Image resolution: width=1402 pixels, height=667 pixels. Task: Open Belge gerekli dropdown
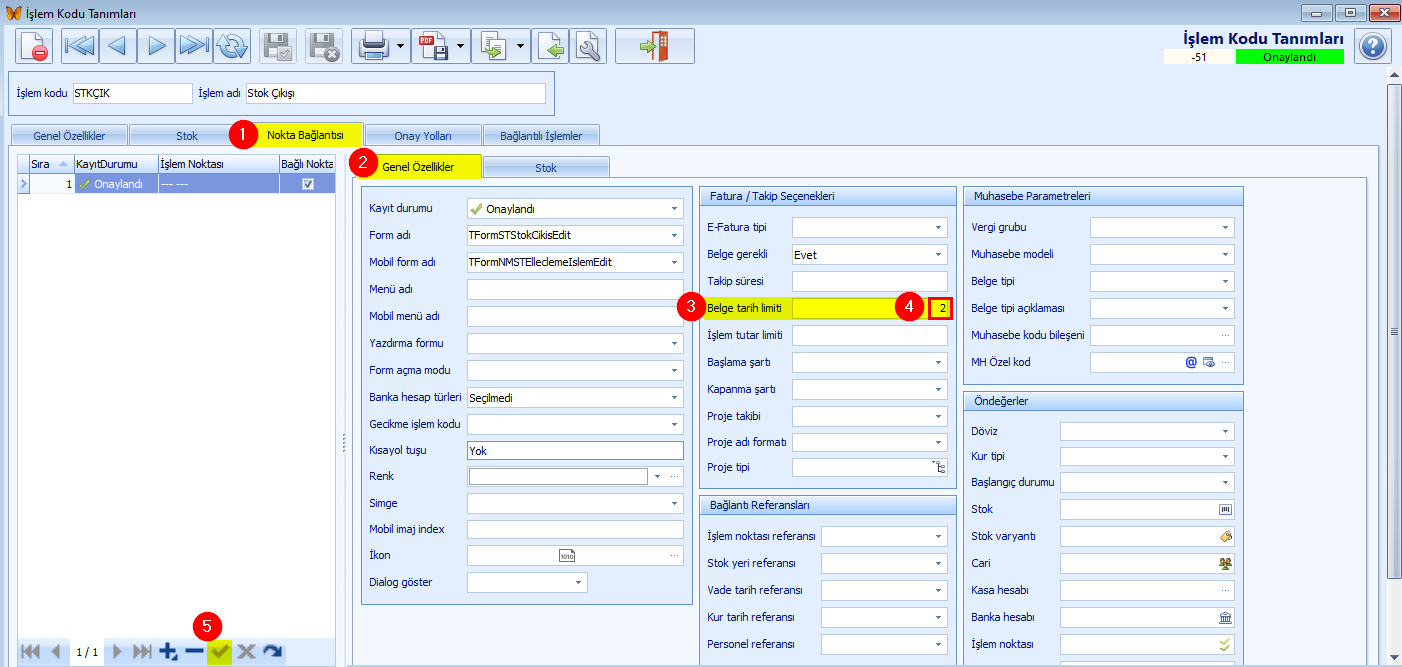point(939,255)
